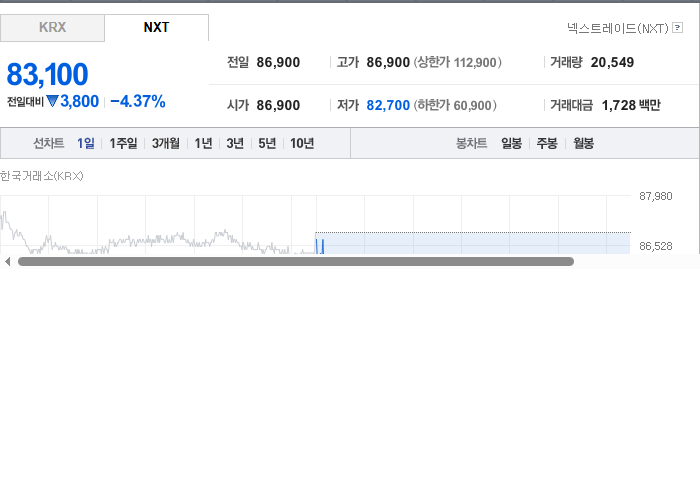Click the 거래대금 value 1,728 백만
This screenshot has width=700, height=490.
tap(631, 105)
